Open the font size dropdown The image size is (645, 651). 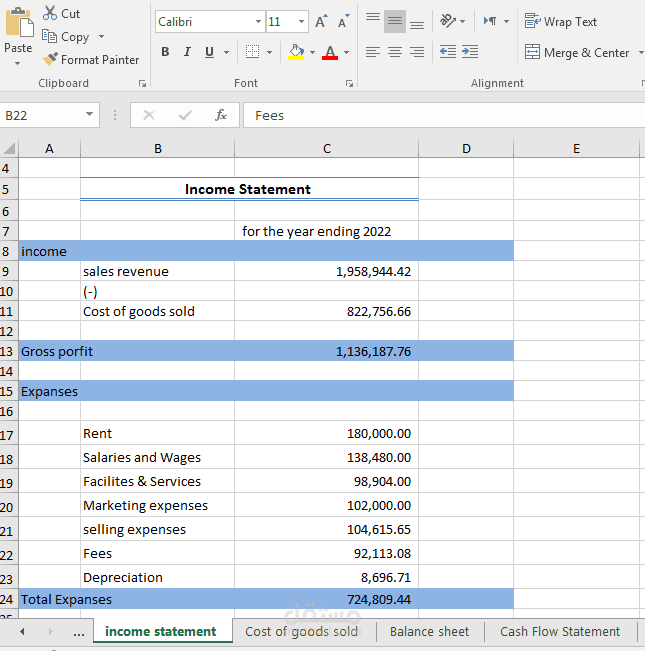(x=301, y=21)
